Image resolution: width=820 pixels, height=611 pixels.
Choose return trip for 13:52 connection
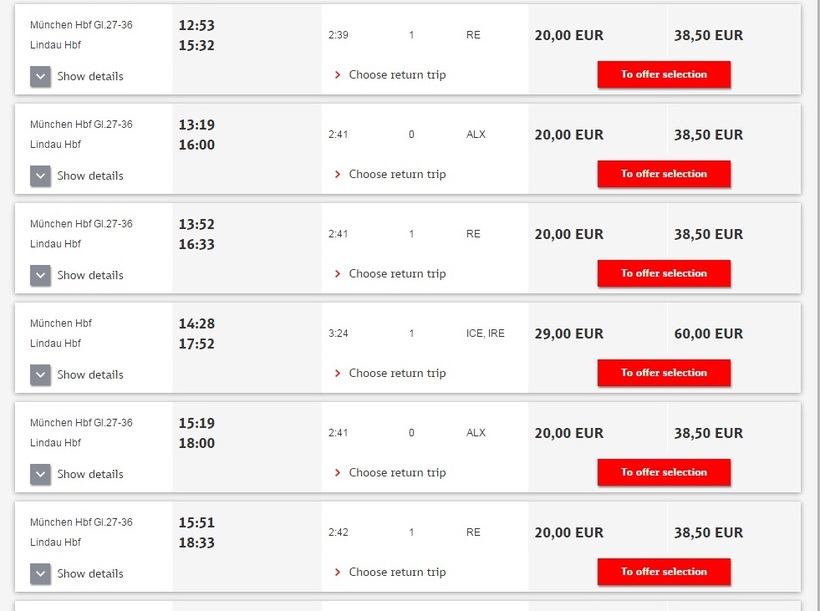coord(396,274)
